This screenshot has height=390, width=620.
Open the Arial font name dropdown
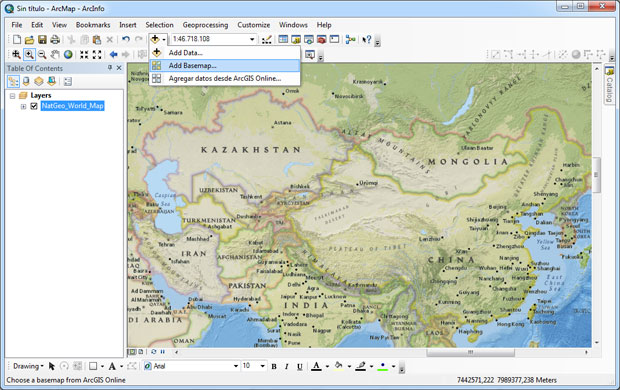[x=236, y=366]
